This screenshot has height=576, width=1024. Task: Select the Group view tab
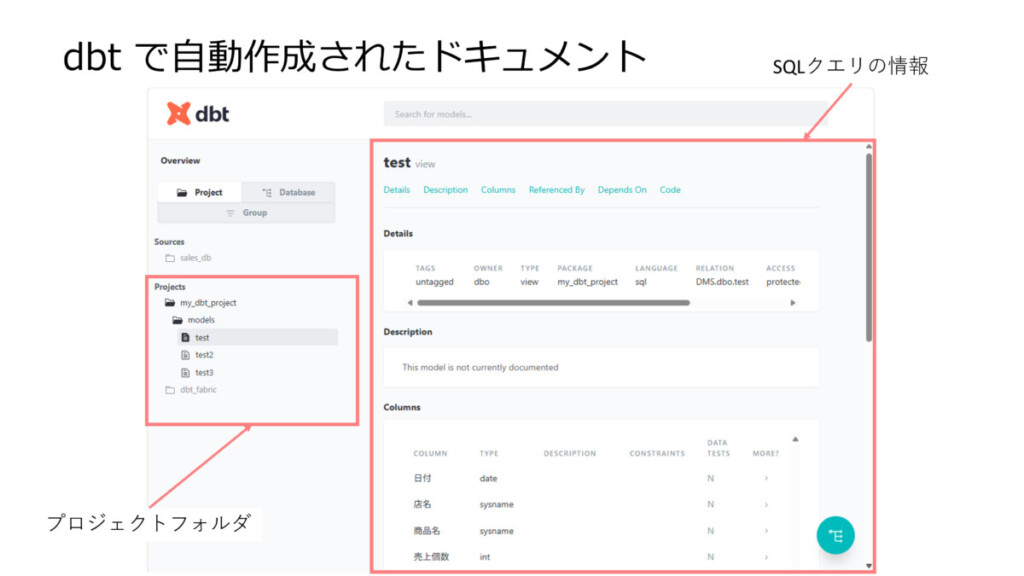click(246, 213)
